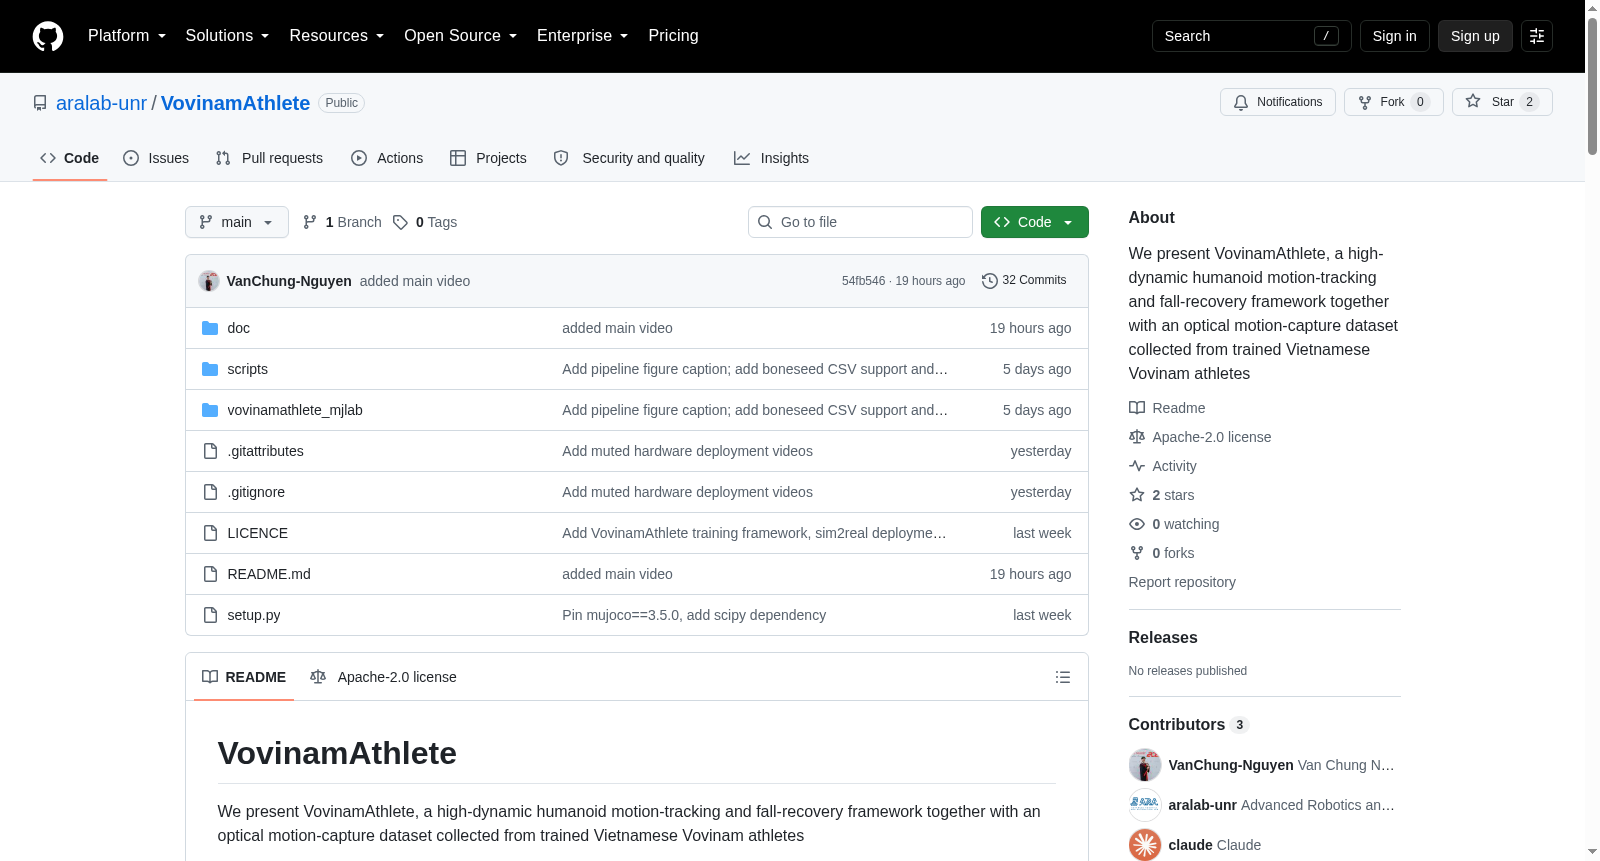The height and width of the screenshot is (861, 1600).
Task: Click the branch icon beside 1 Branch
Action: coord(310,222)
